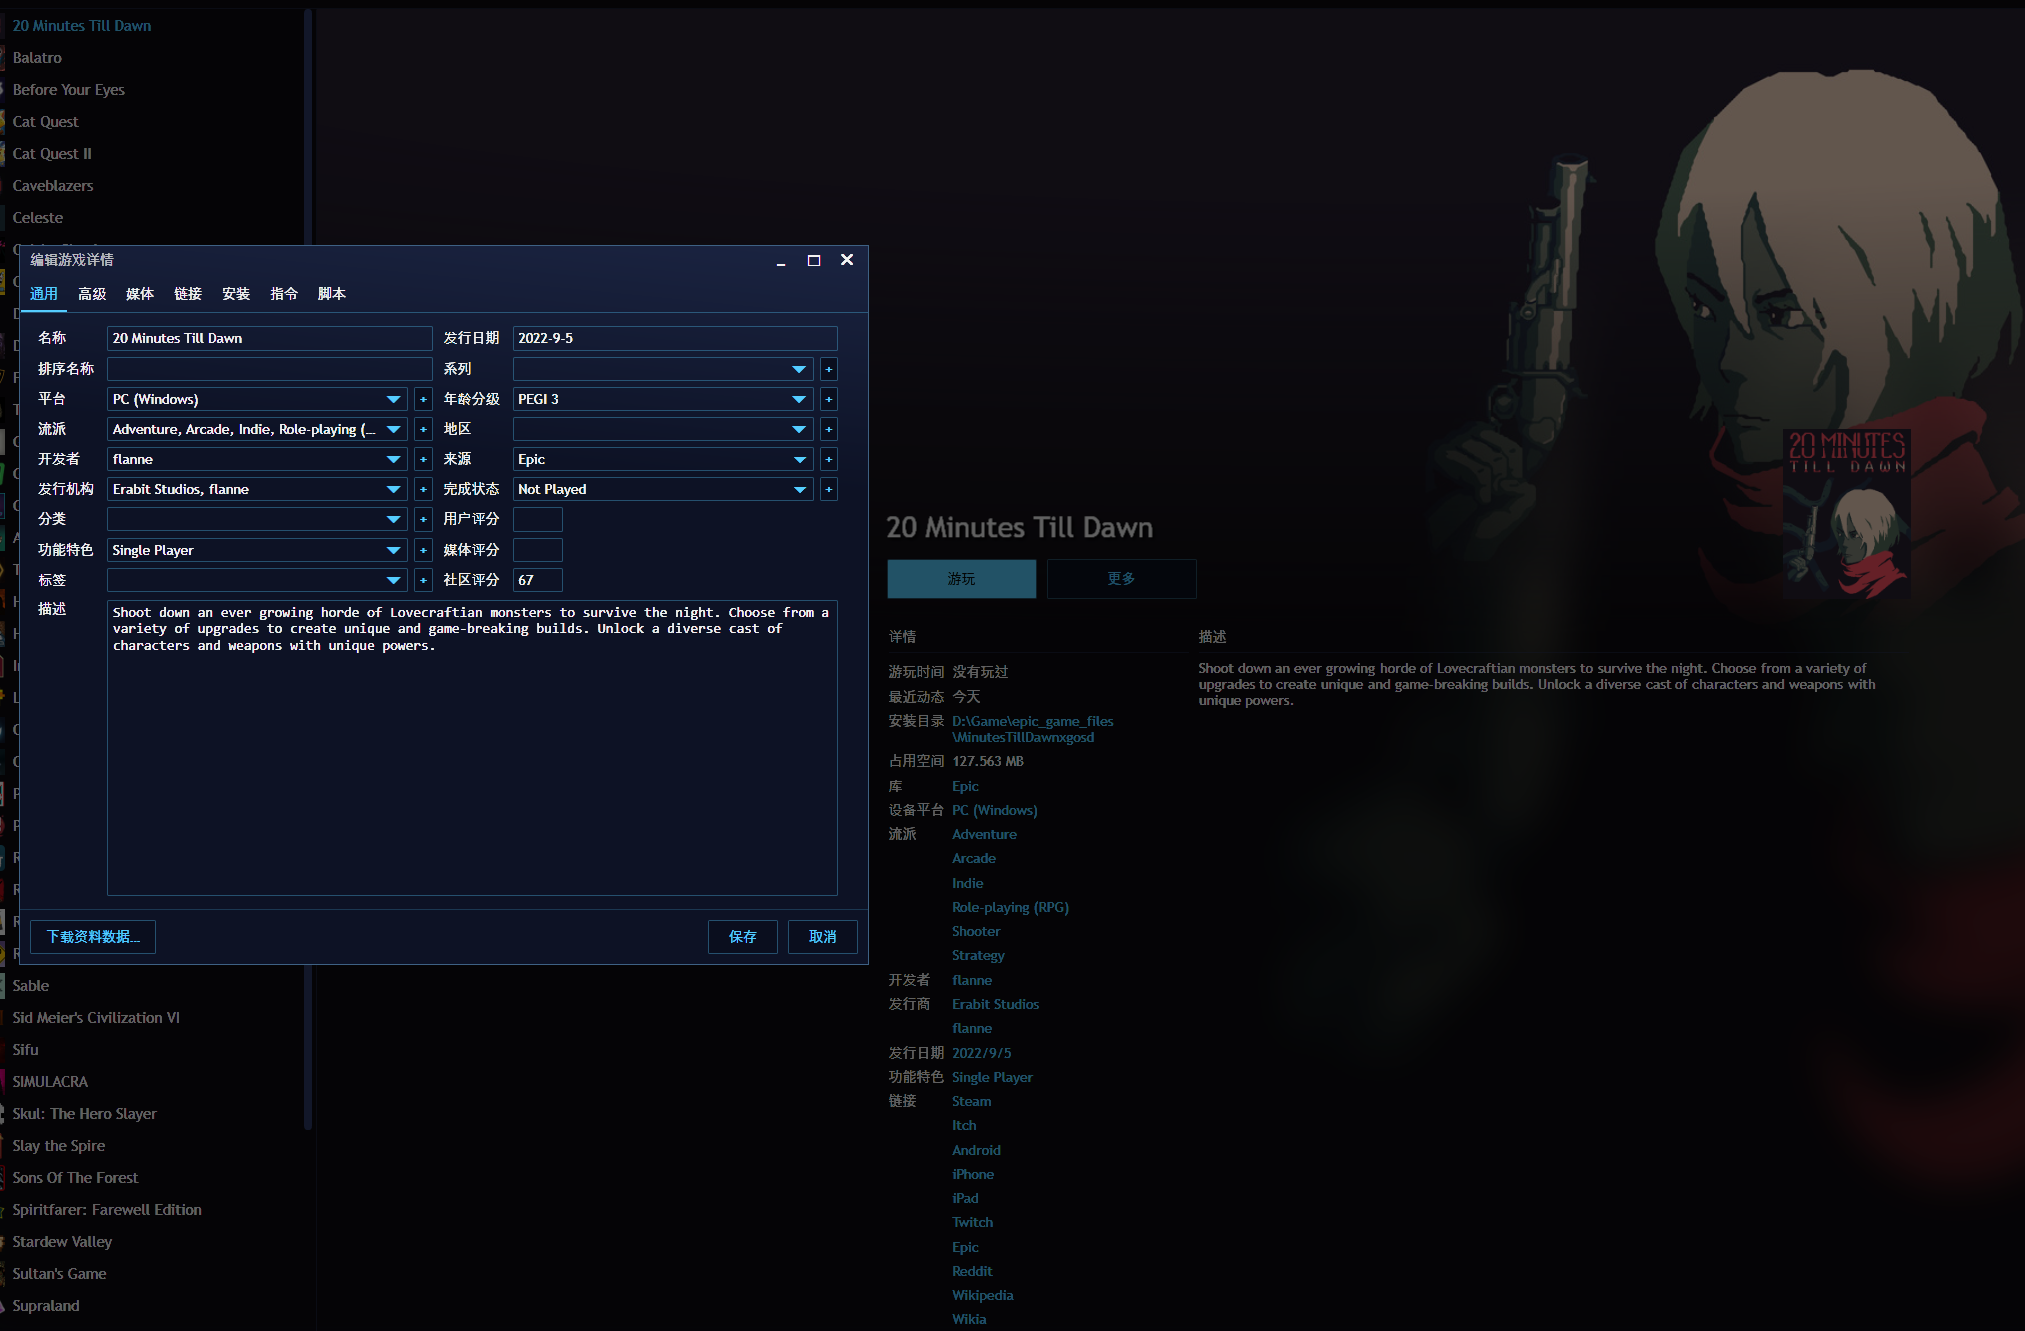Screen dimensions: 2025x1331
Task: Open the 发行机构 Erabit Studios dropdown
Action: click(x=393, y=489)
